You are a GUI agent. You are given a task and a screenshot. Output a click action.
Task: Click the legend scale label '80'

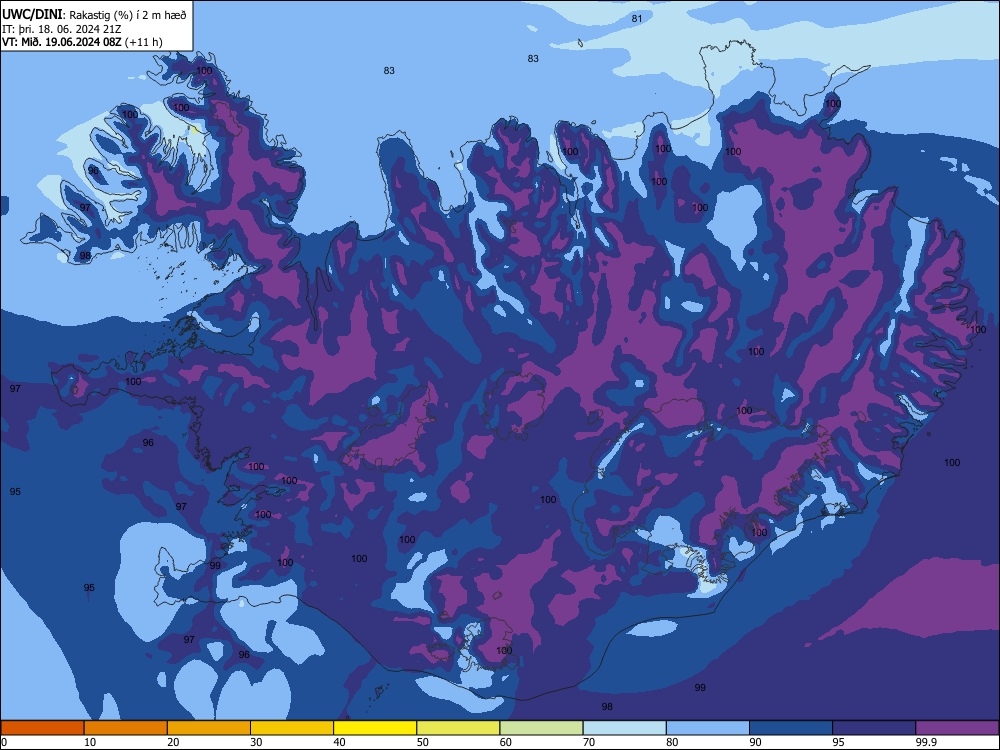coord(672,742)
